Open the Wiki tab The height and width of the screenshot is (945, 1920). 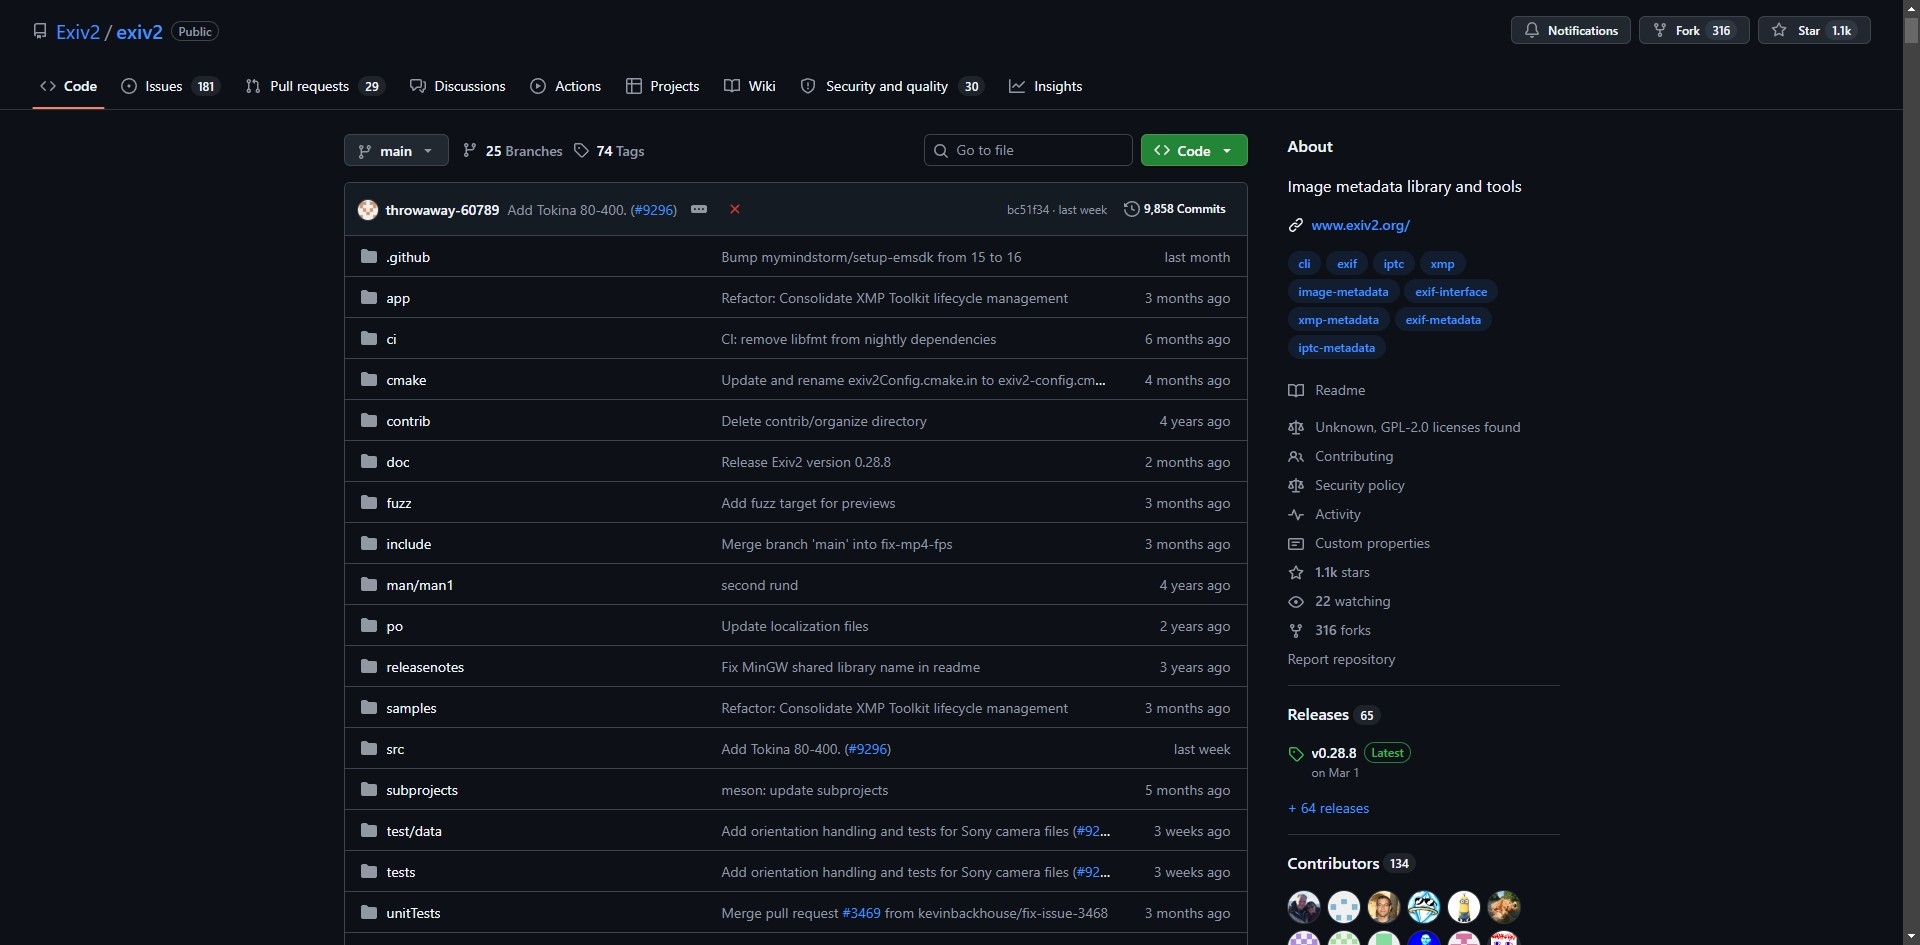click(x=750, y=86)
